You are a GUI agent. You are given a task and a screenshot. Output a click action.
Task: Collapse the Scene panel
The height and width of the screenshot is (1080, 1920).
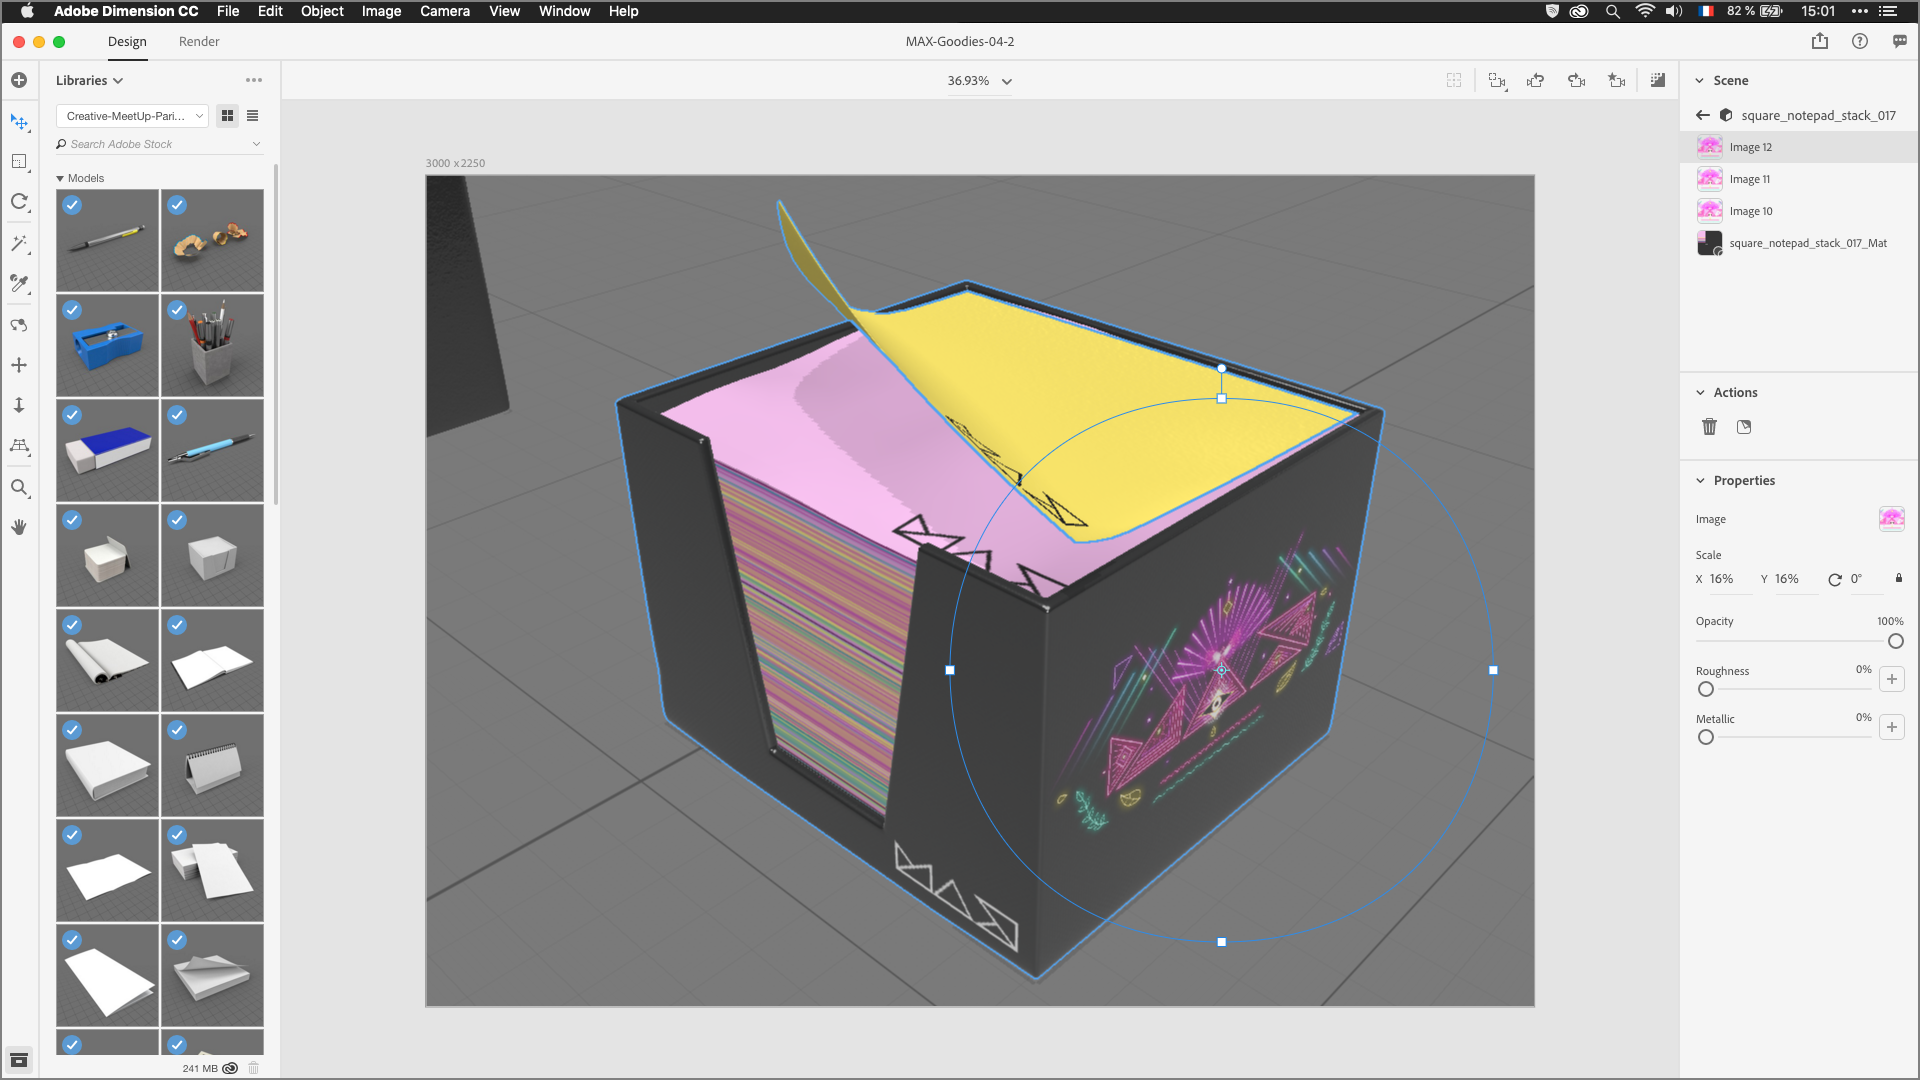click(1699, 80)
